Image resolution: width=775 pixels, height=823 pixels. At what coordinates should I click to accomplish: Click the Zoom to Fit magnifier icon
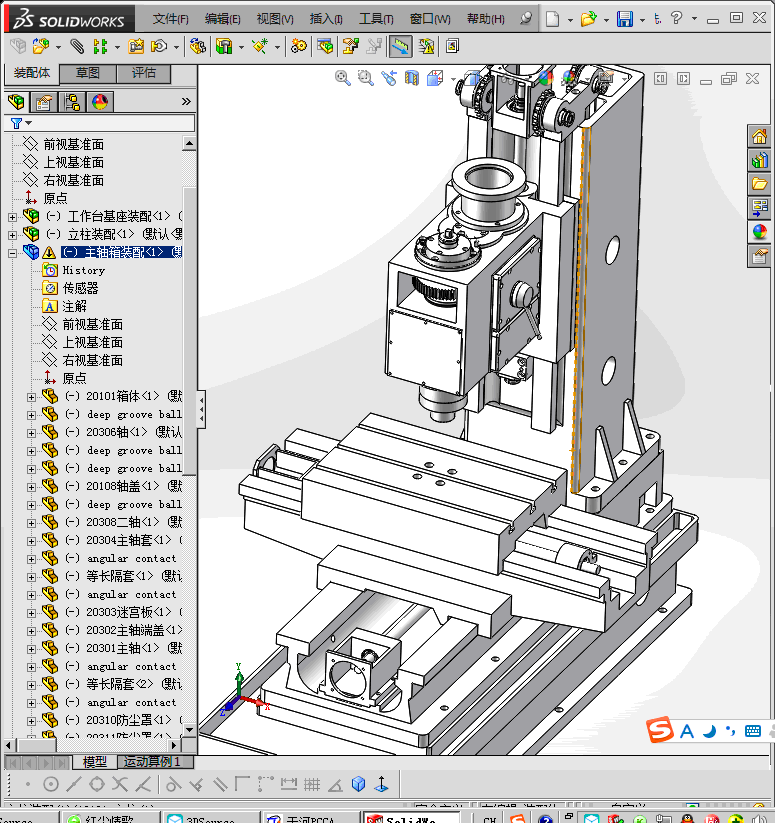[343, 78]
